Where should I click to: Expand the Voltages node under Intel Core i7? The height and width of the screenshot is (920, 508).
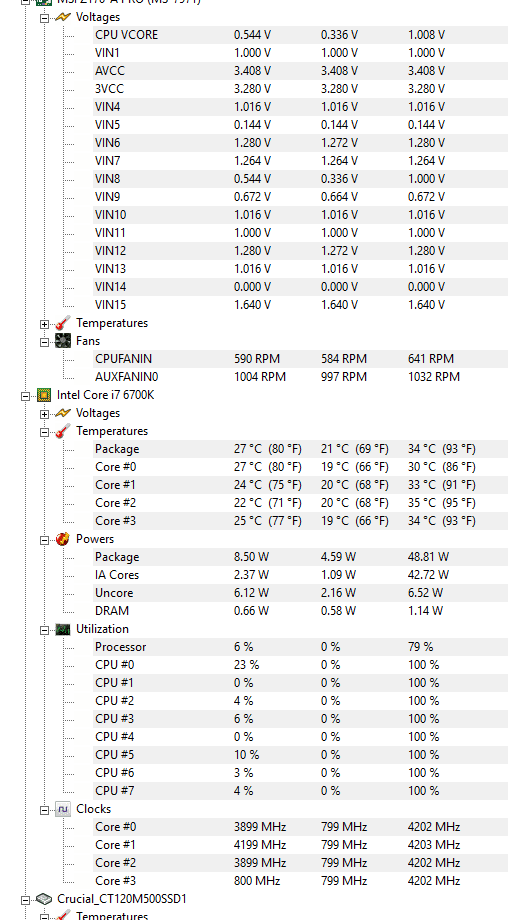(44, 414)
